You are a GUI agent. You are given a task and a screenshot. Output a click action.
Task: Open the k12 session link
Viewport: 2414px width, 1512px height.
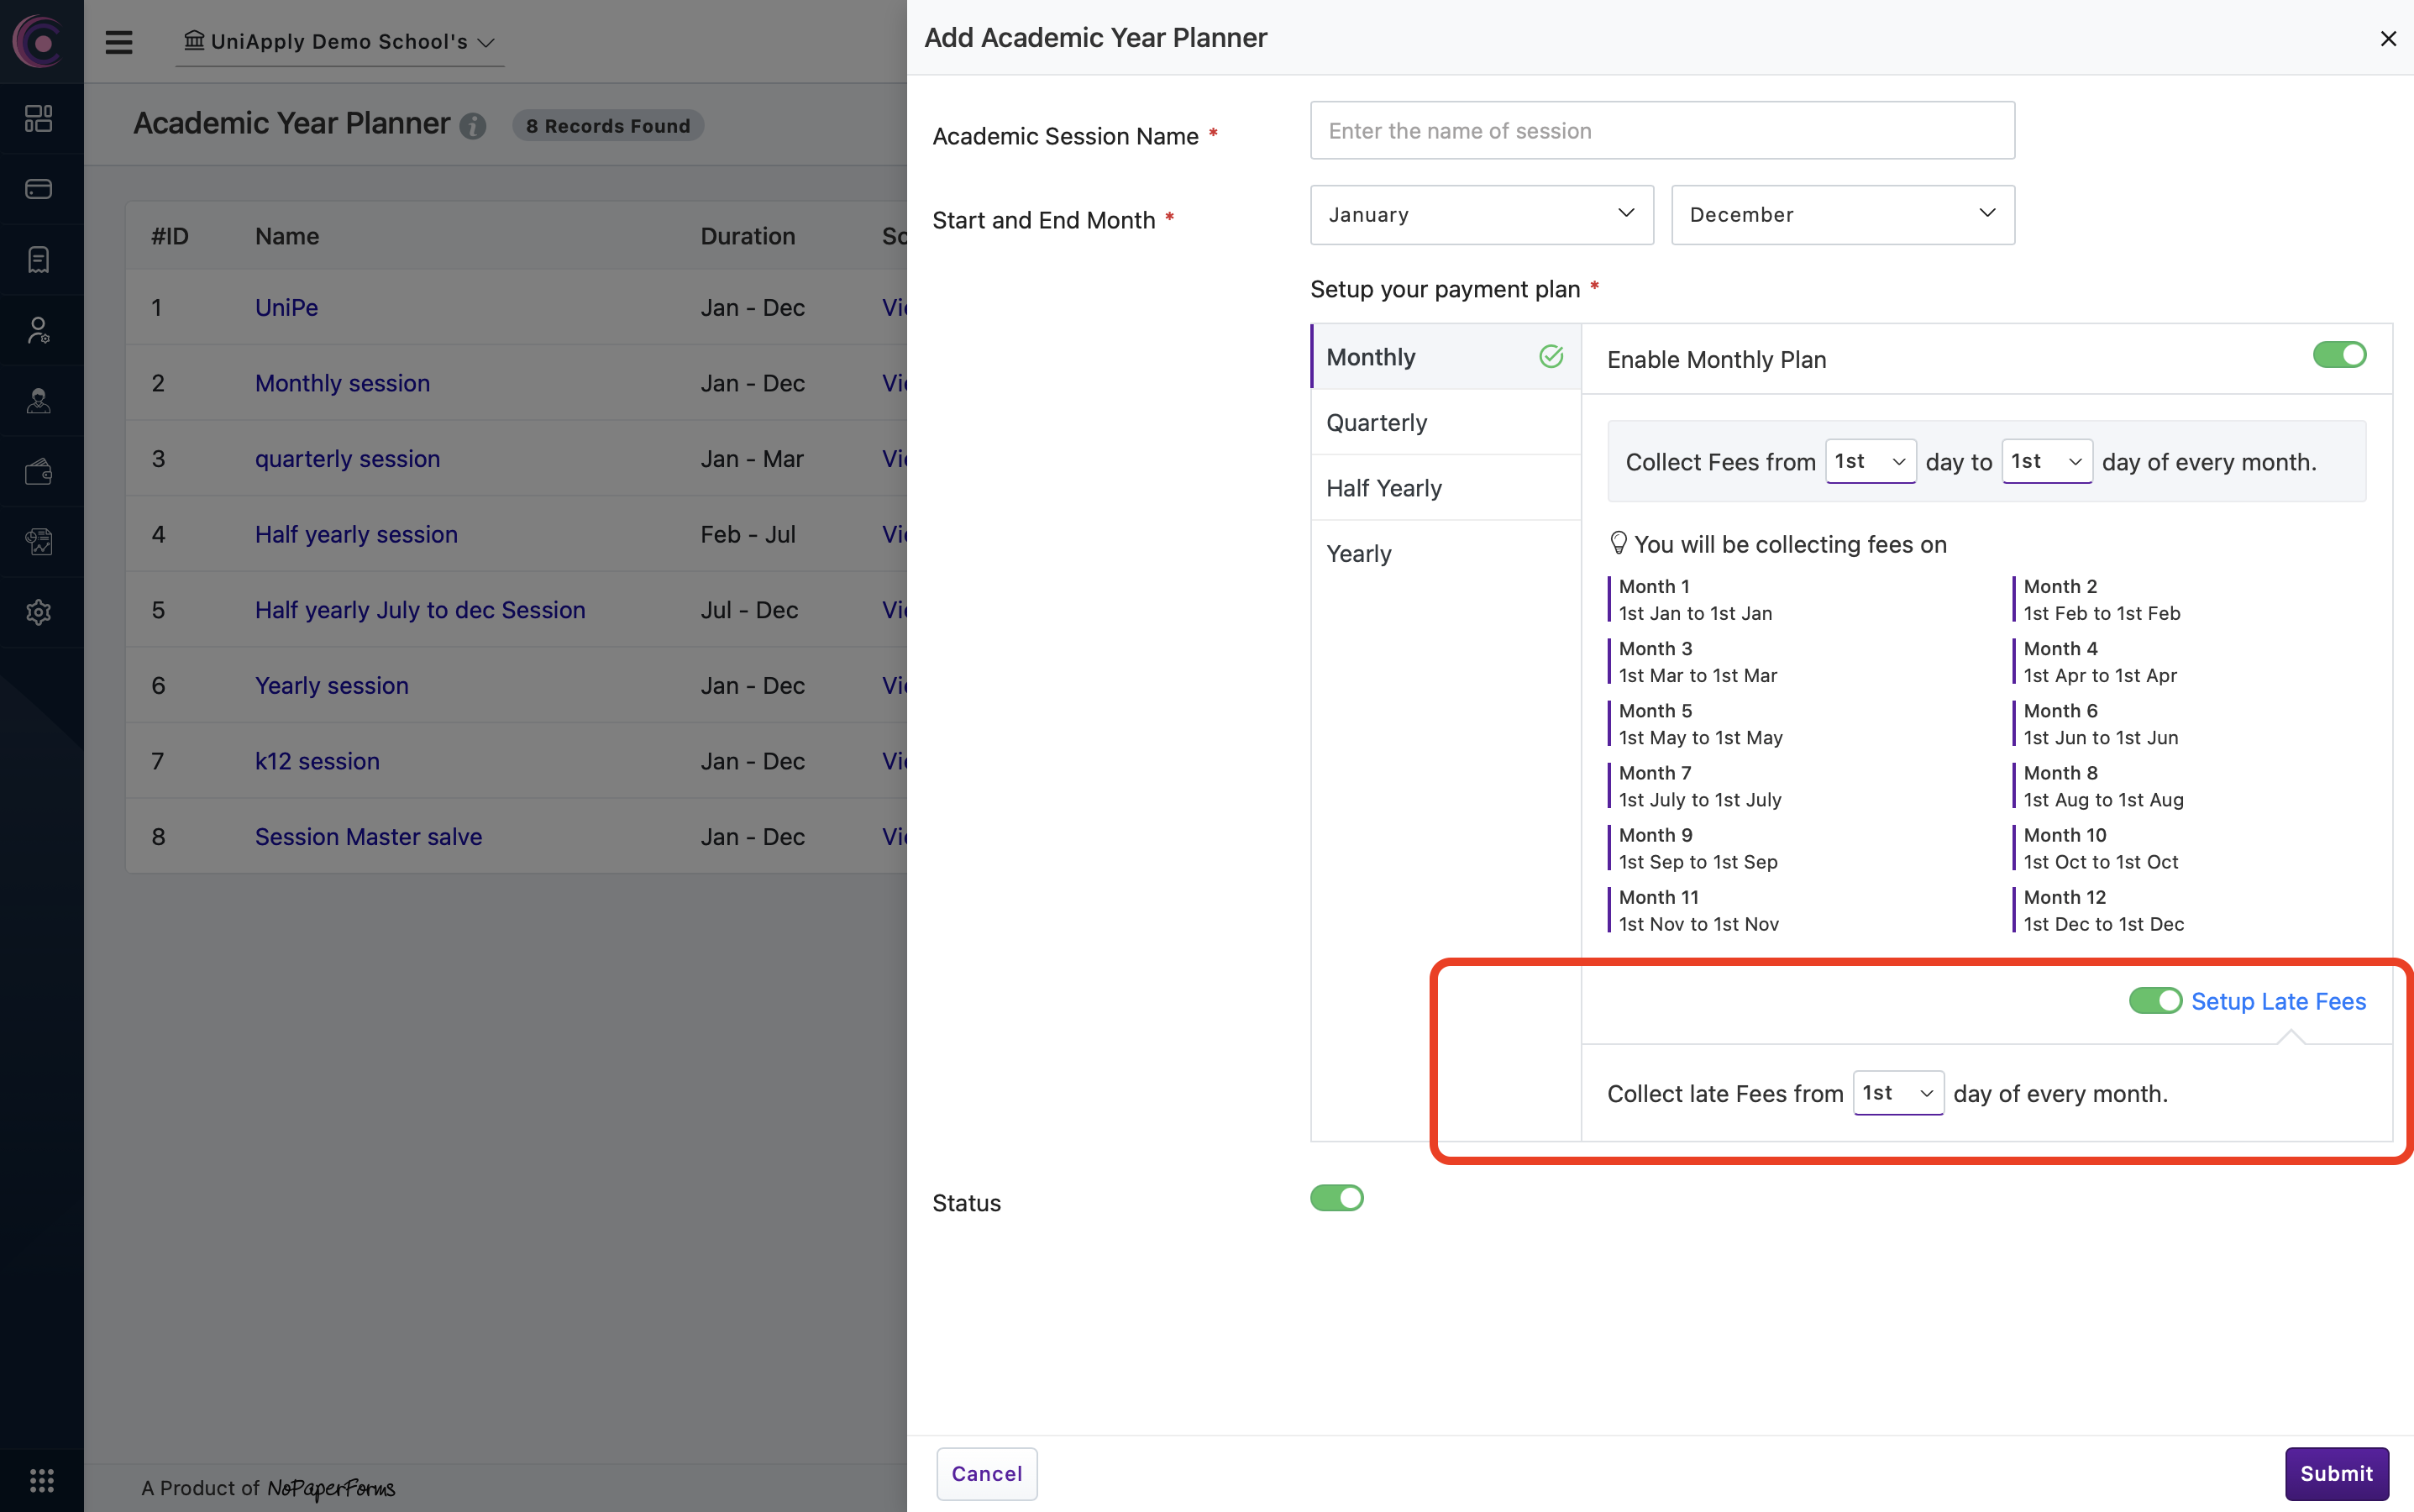pyautogui.click(x=317, y=761)
